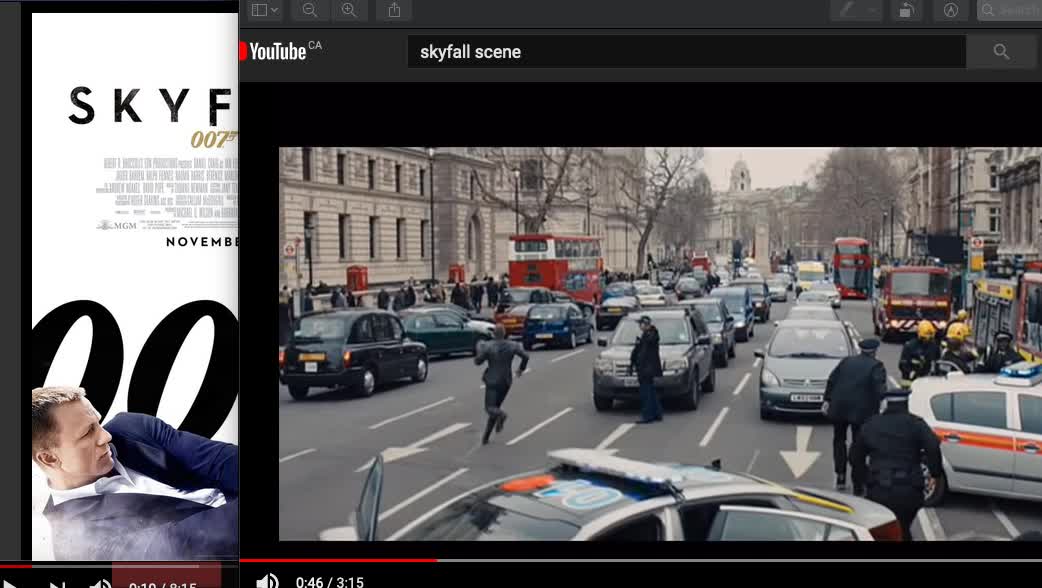This screenshot has width=1042, height=588.
Task: Zoom in with the plus magnifier
Action: (349, 10)
